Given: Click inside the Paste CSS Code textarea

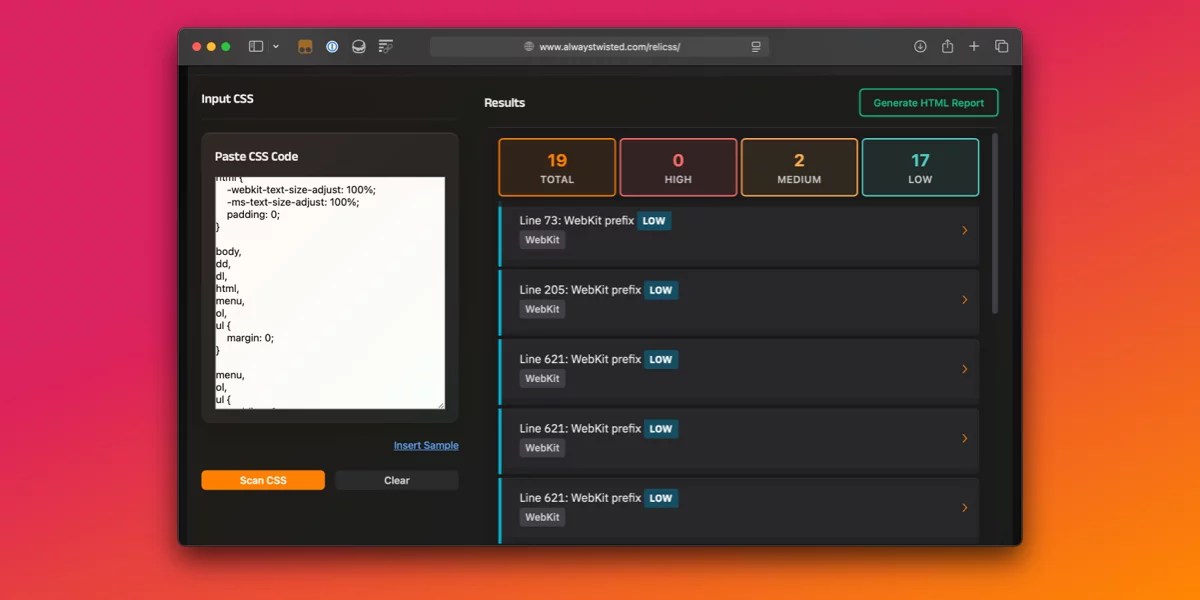Looking at the screenshot, I should [330, 290].
